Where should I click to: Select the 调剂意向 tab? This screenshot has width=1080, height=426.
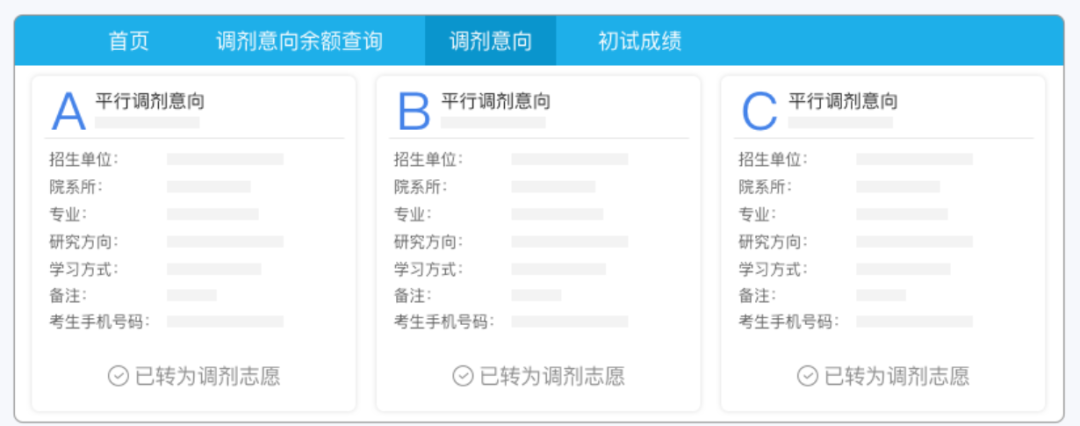(490, 41)
